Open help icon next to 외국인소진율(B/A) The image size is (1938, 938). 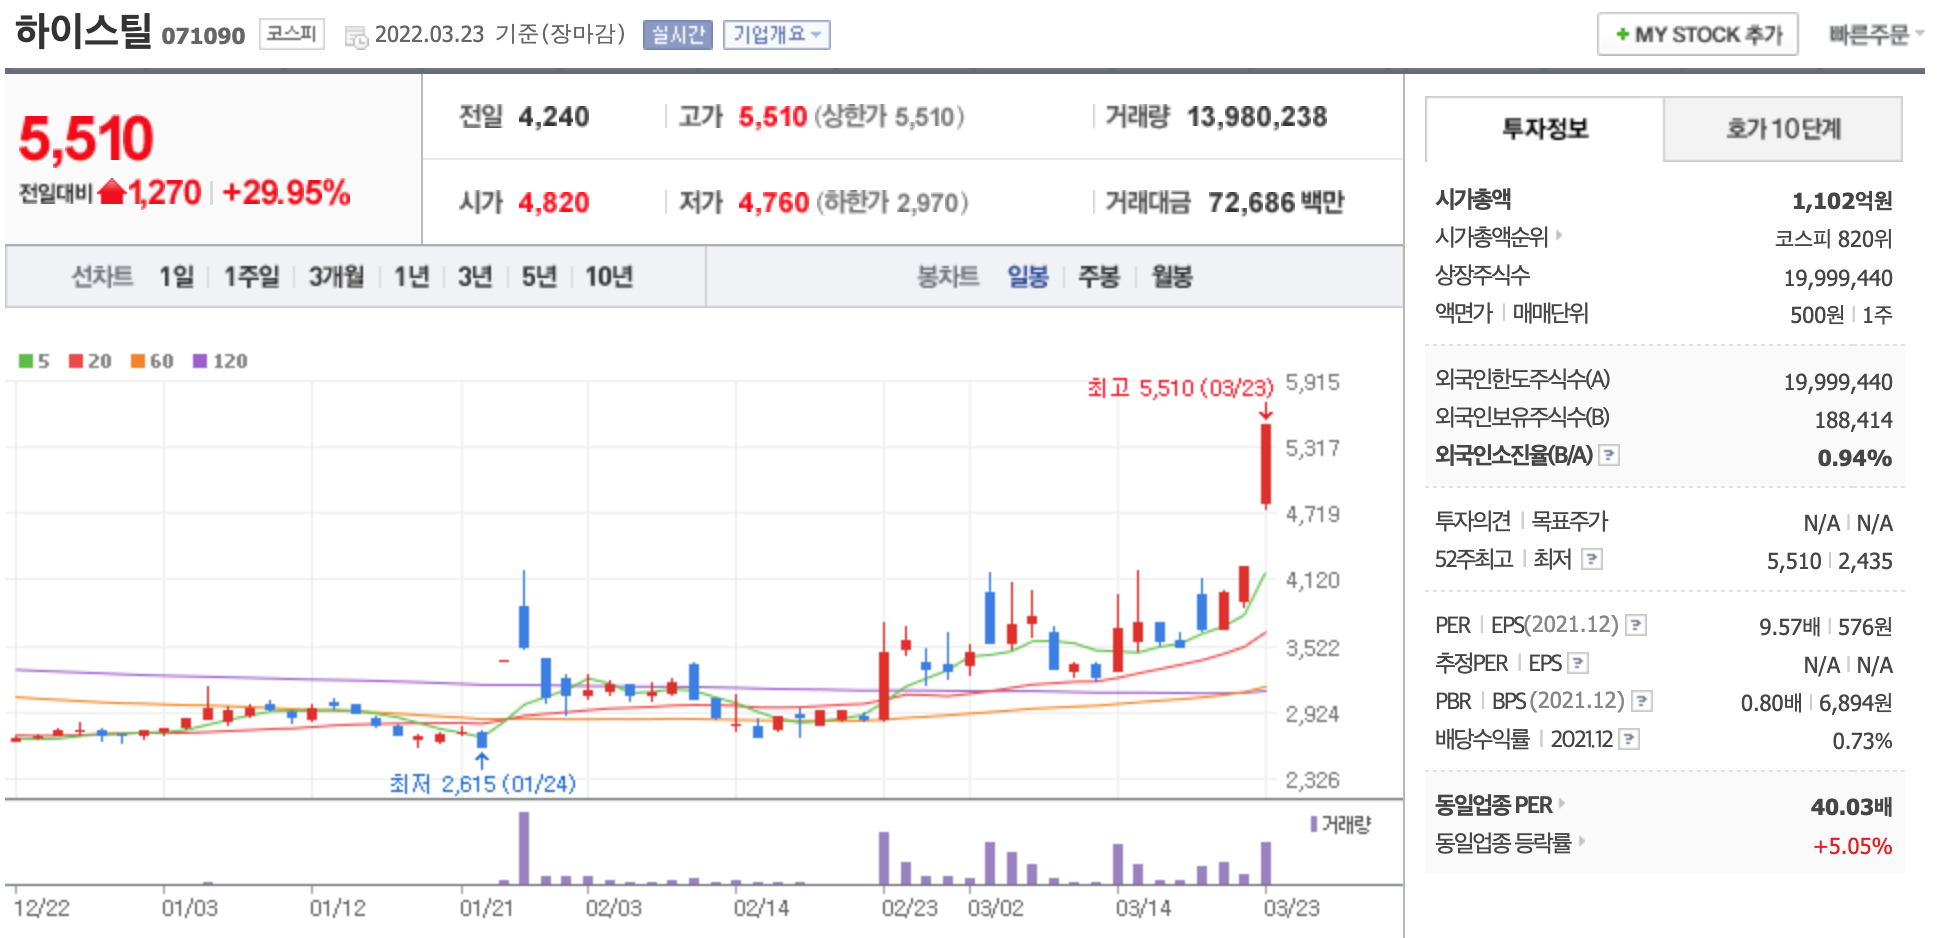[x=1609, y=455]
